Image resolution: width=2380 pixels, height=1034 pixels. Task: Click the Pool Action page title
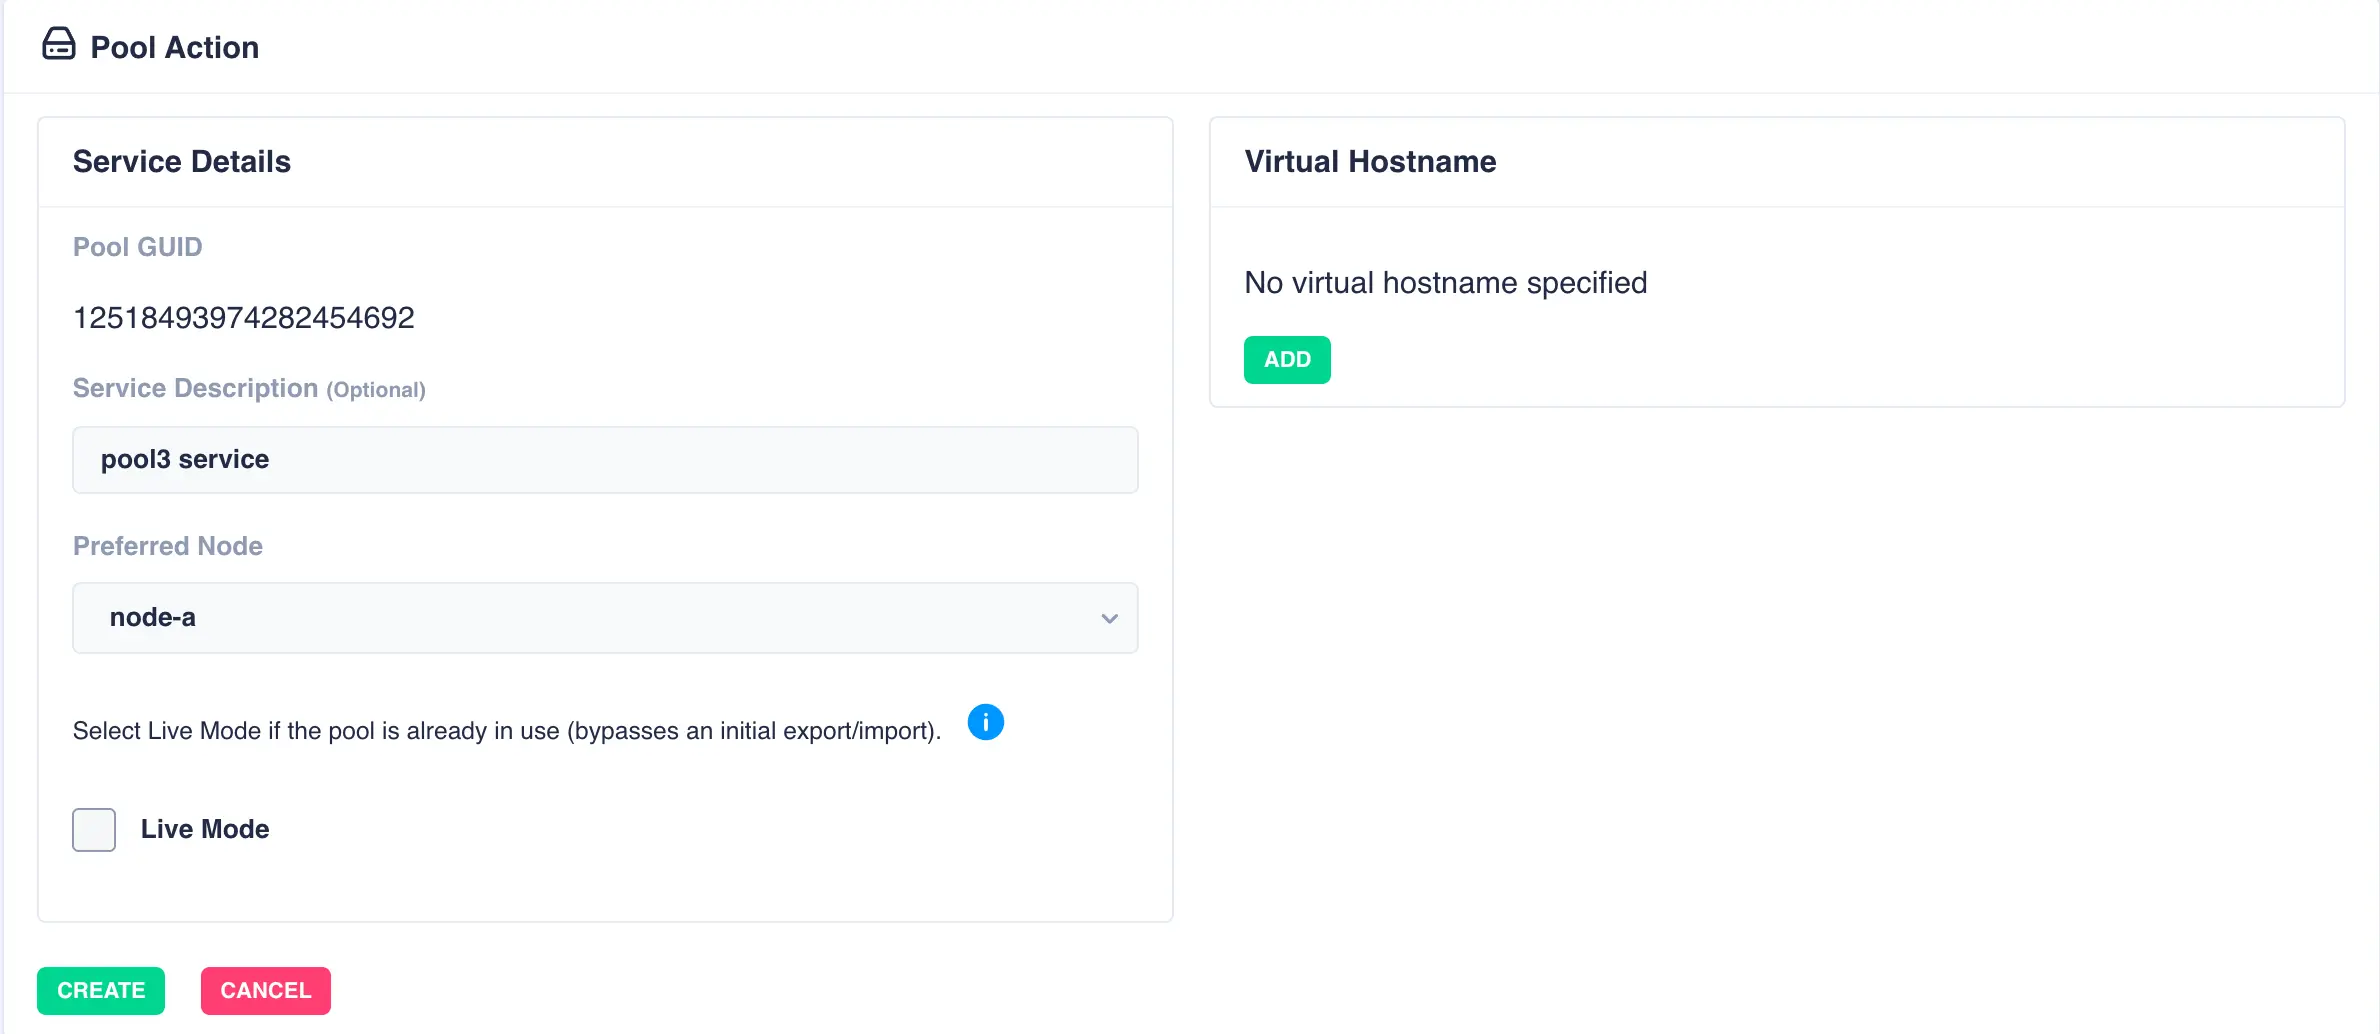174,48
